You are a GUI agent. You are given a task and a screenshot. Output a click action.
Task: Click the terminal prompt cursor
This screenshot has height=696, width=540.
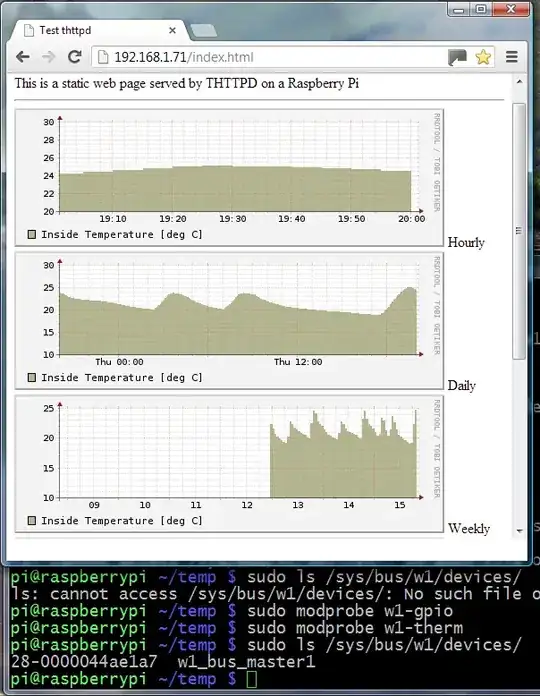pyautogui.click(x=252, y=679)
